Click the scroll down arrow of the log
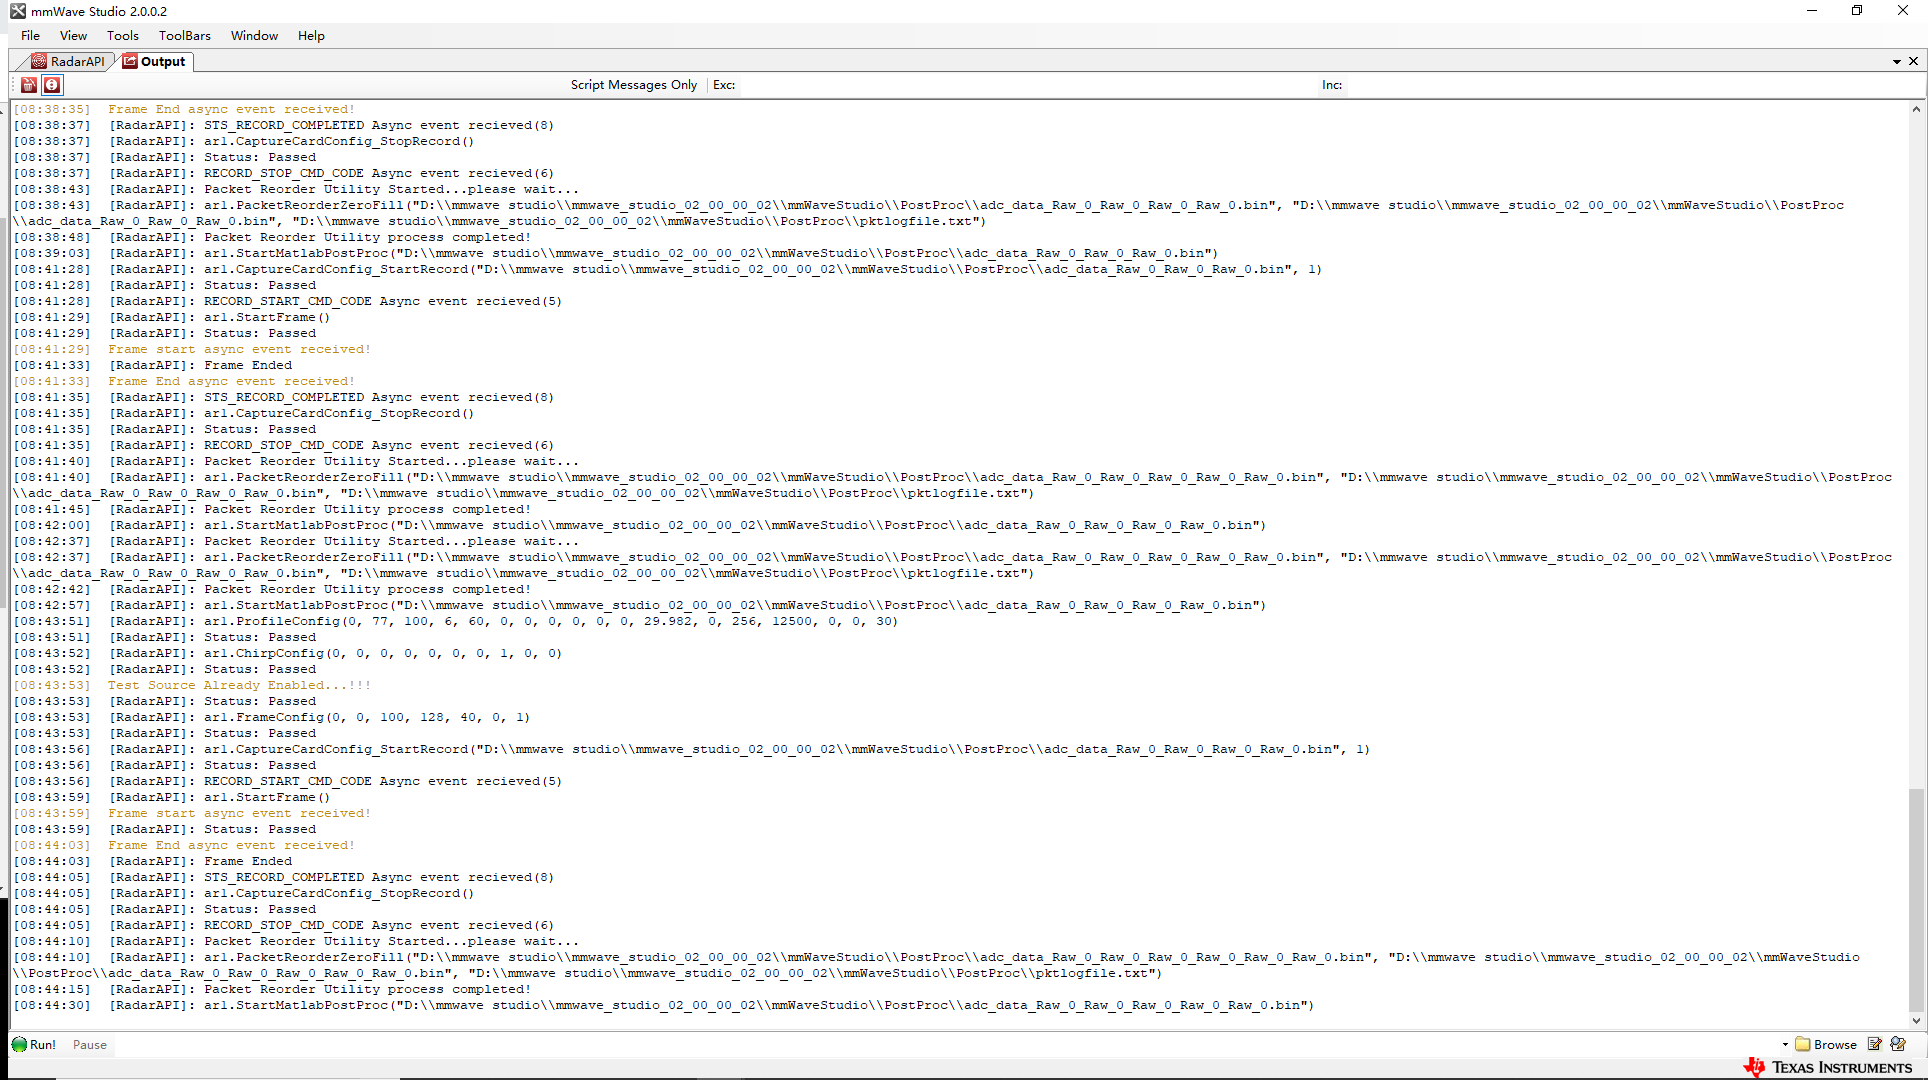 [x=1916, y=1021]
